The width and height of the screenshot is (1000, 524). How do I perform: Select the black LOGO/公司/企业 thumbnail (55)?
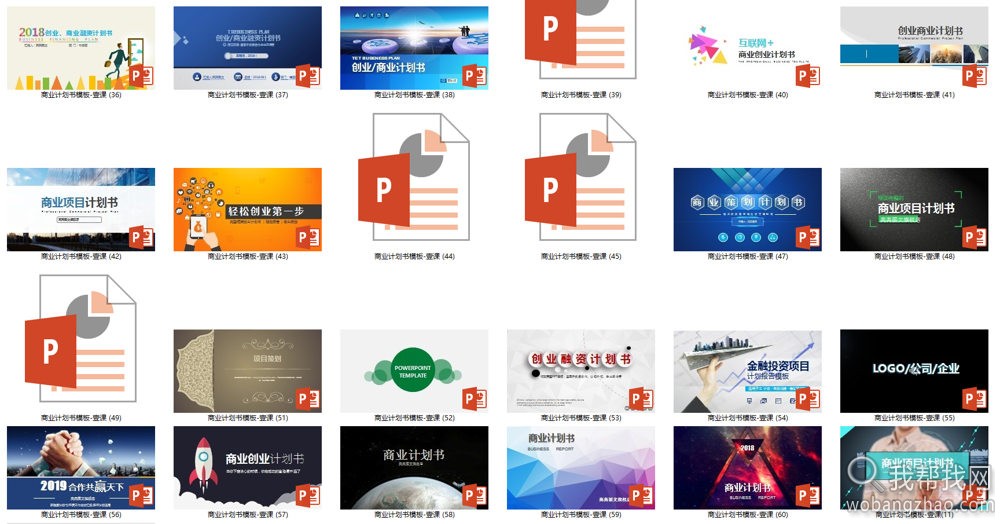click(914, 371)
